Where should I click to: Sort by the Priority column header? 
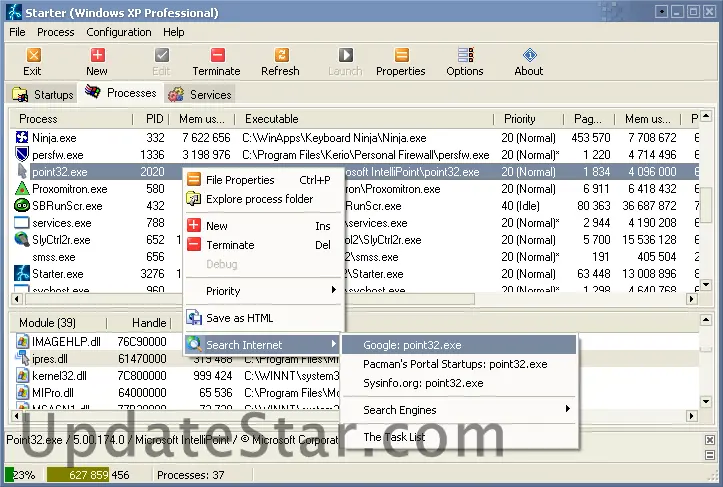528,119
